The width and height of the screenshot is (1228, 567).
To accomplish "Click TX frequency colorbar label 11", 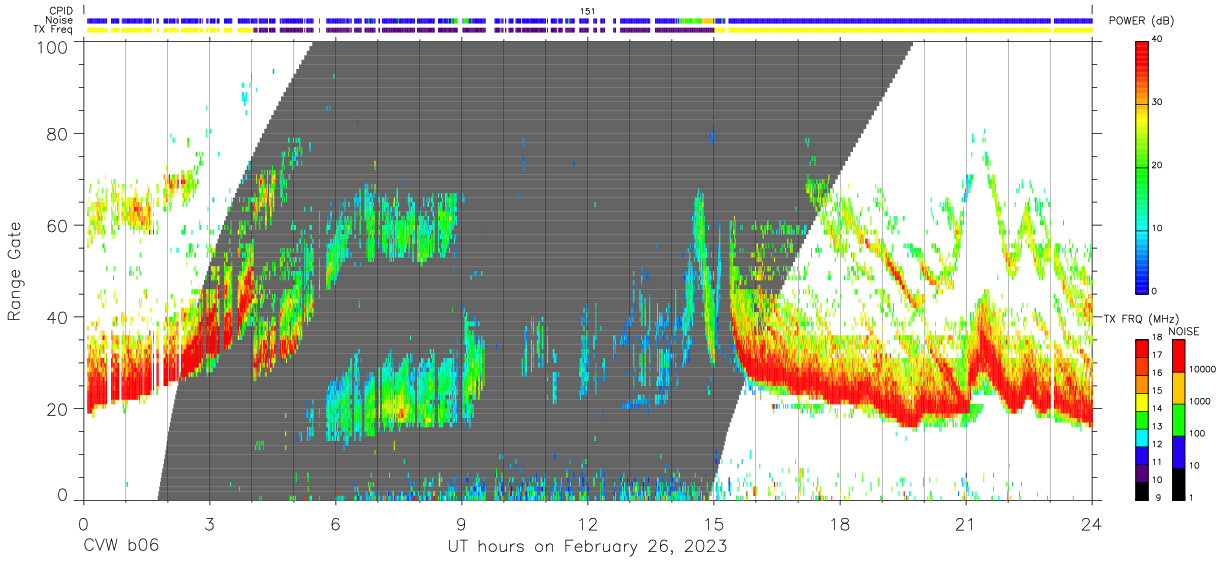I will (x=1158, y=462).
